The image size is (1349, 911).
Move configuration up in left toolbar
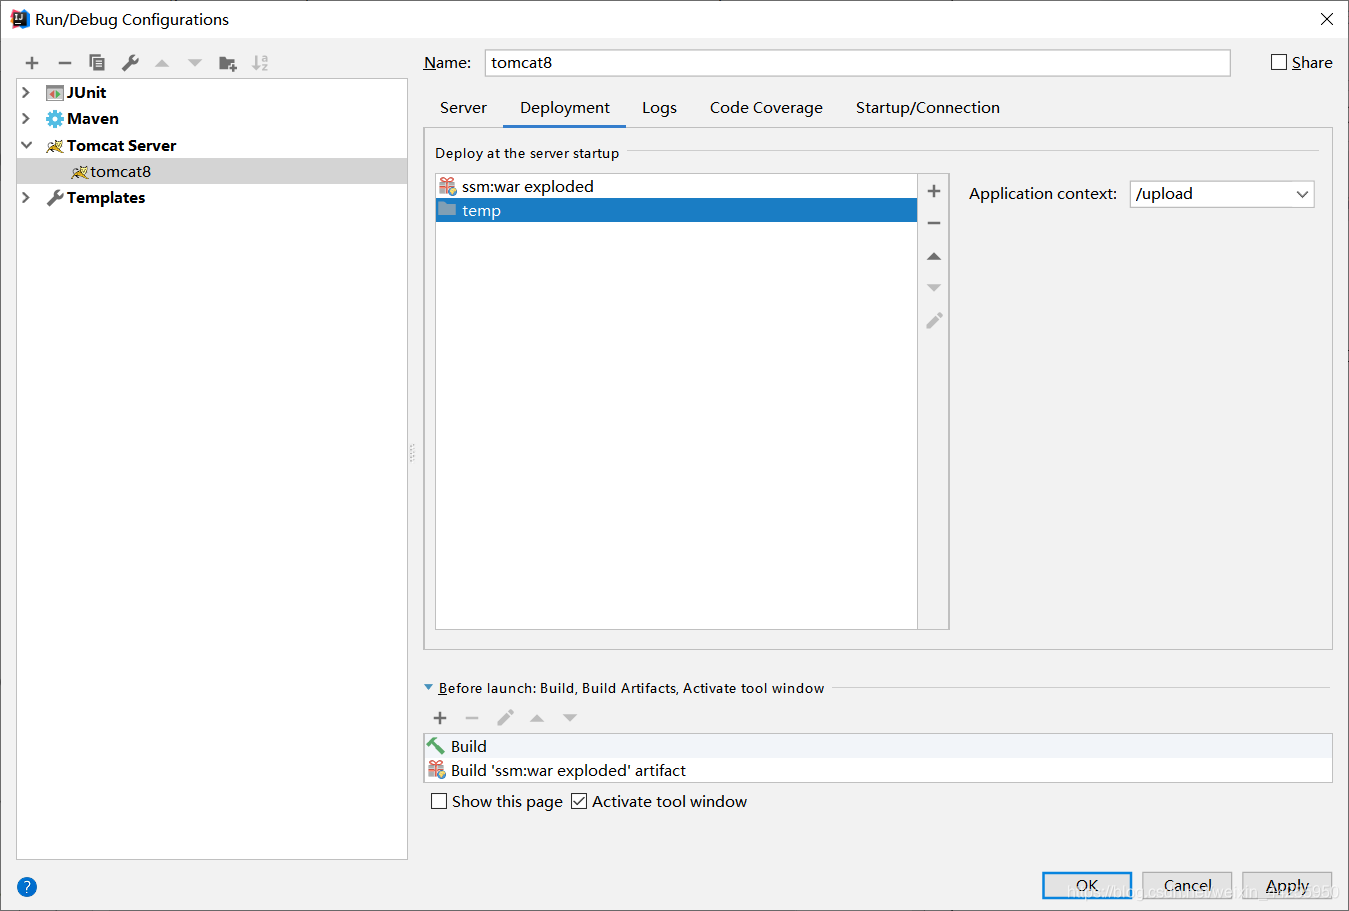(x=162, y=63)
